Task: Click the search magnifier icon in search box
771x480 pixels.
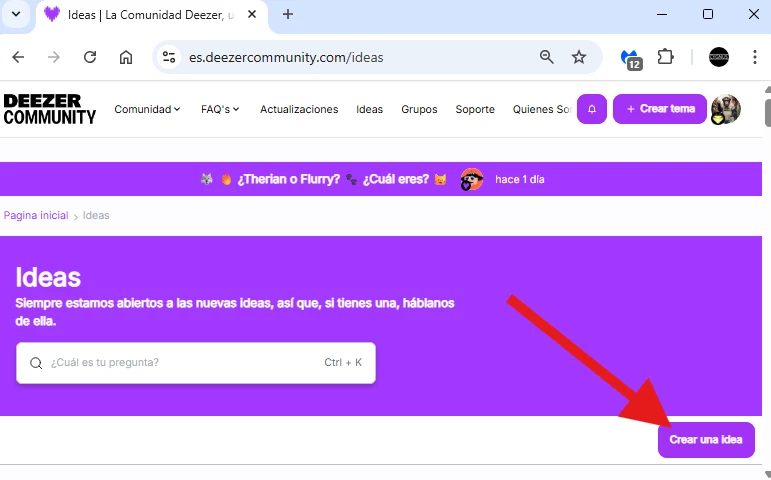Action: tap(36, 363)
